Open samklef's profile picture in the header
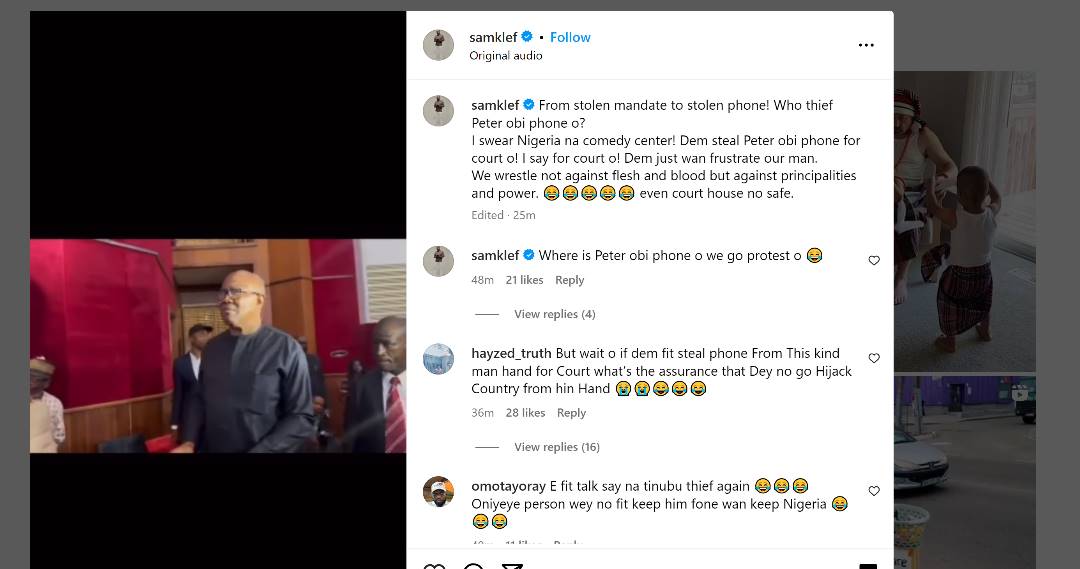 438,45
